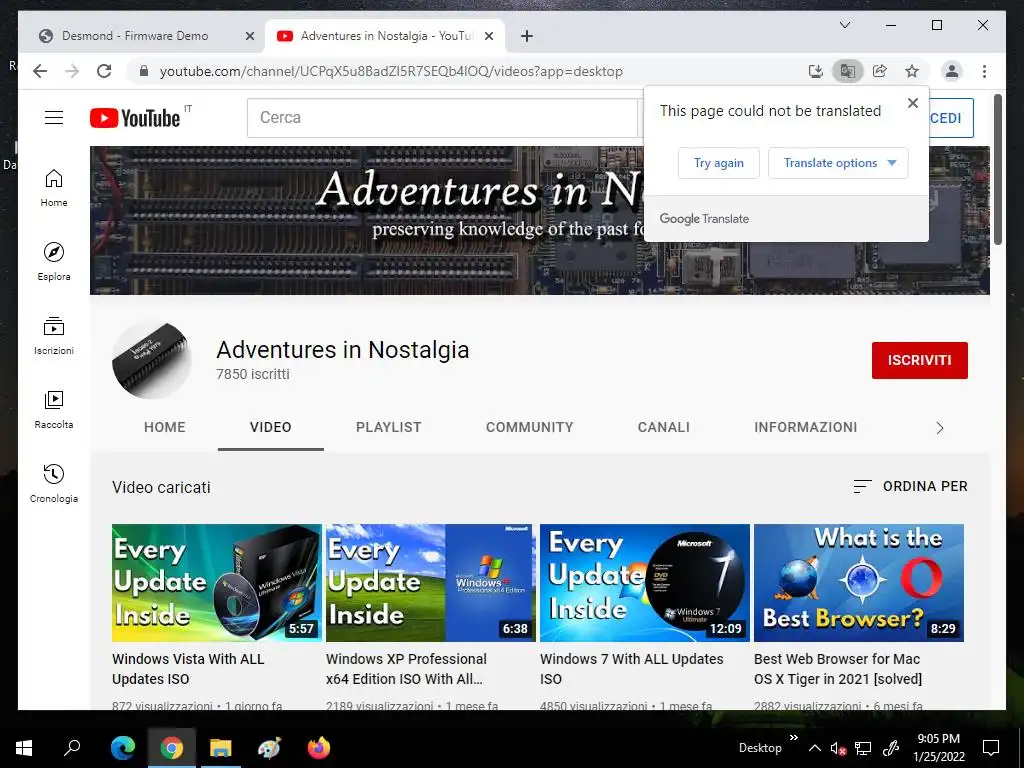1024x768 pixels.
Task: Show more channel tabs with the chevron
Action: [x=939, y=428]
